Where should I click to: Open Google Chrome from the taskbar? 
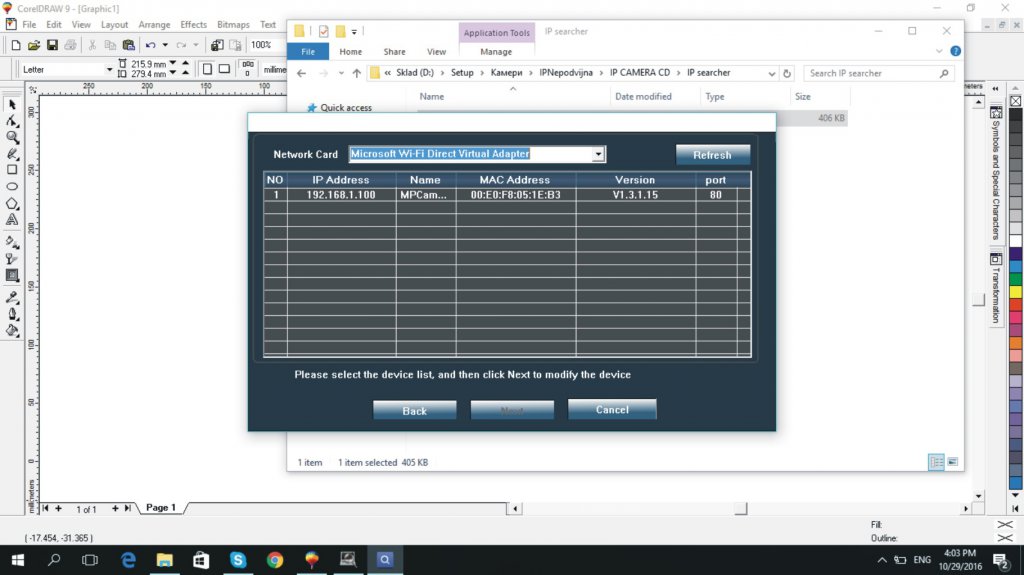(x=275, y=560)
